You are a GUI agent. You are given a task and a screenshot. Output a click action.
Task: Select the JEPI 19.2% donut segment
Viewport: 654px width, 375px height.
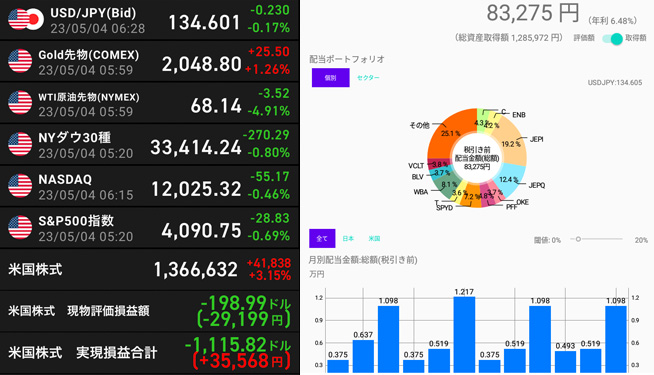click(512, 144)
